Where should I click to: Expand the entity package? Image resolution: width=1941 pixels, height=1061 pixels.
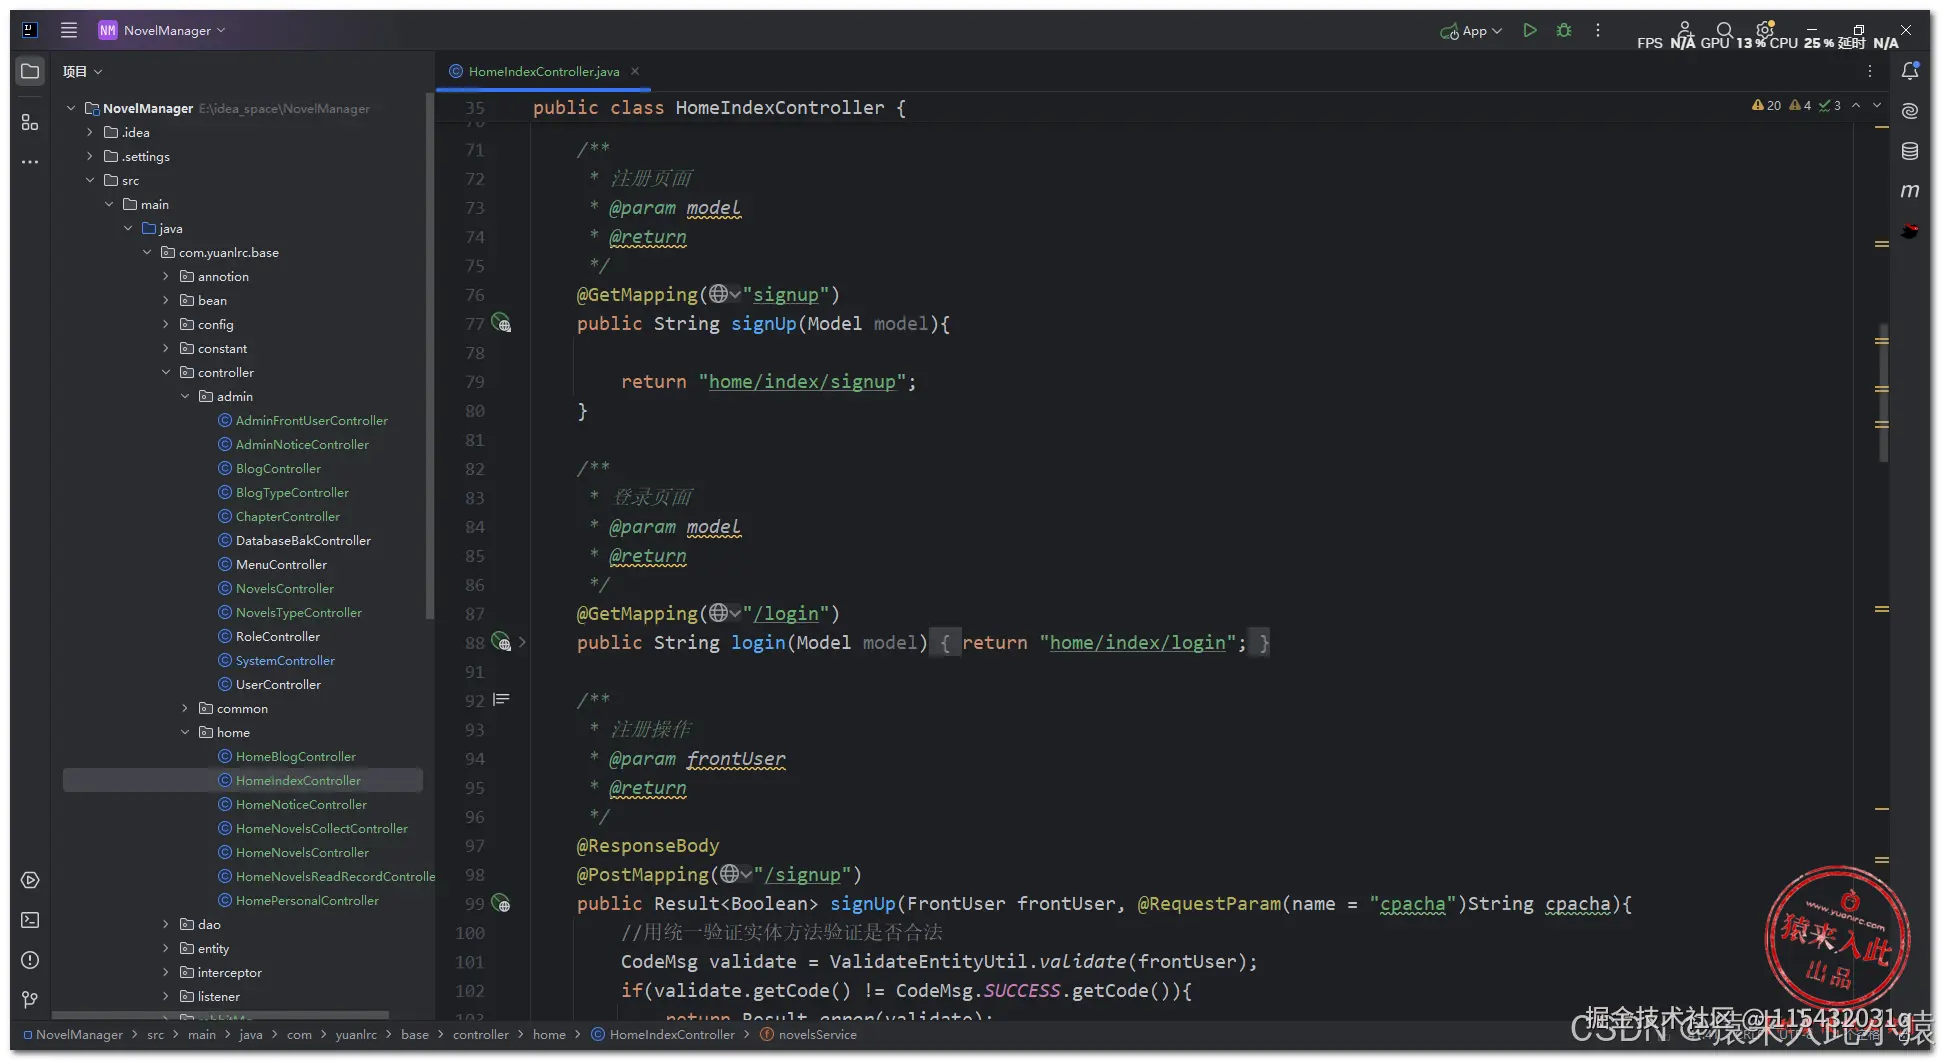(166, 948)
